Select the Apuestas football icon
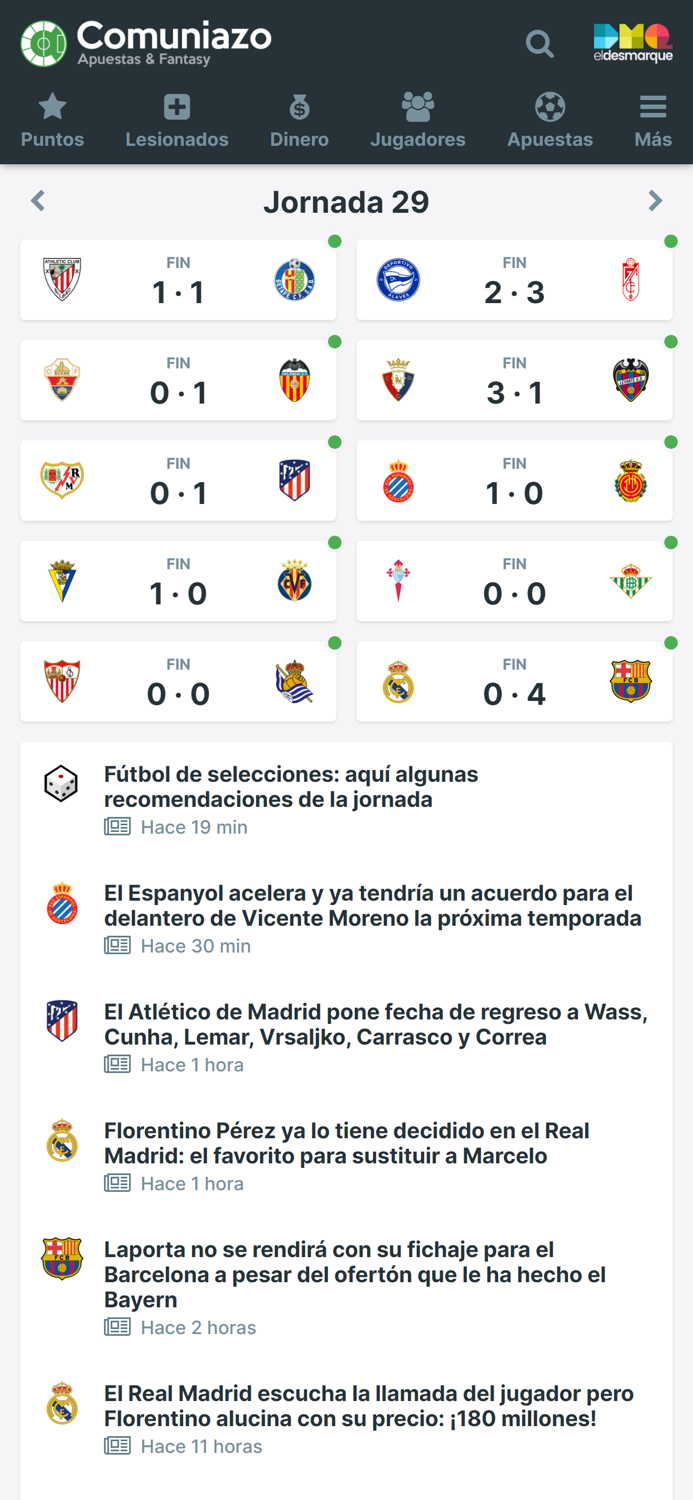Image resolution: width=693 pixels, height=1500 pixels. (x=549, y=106)
